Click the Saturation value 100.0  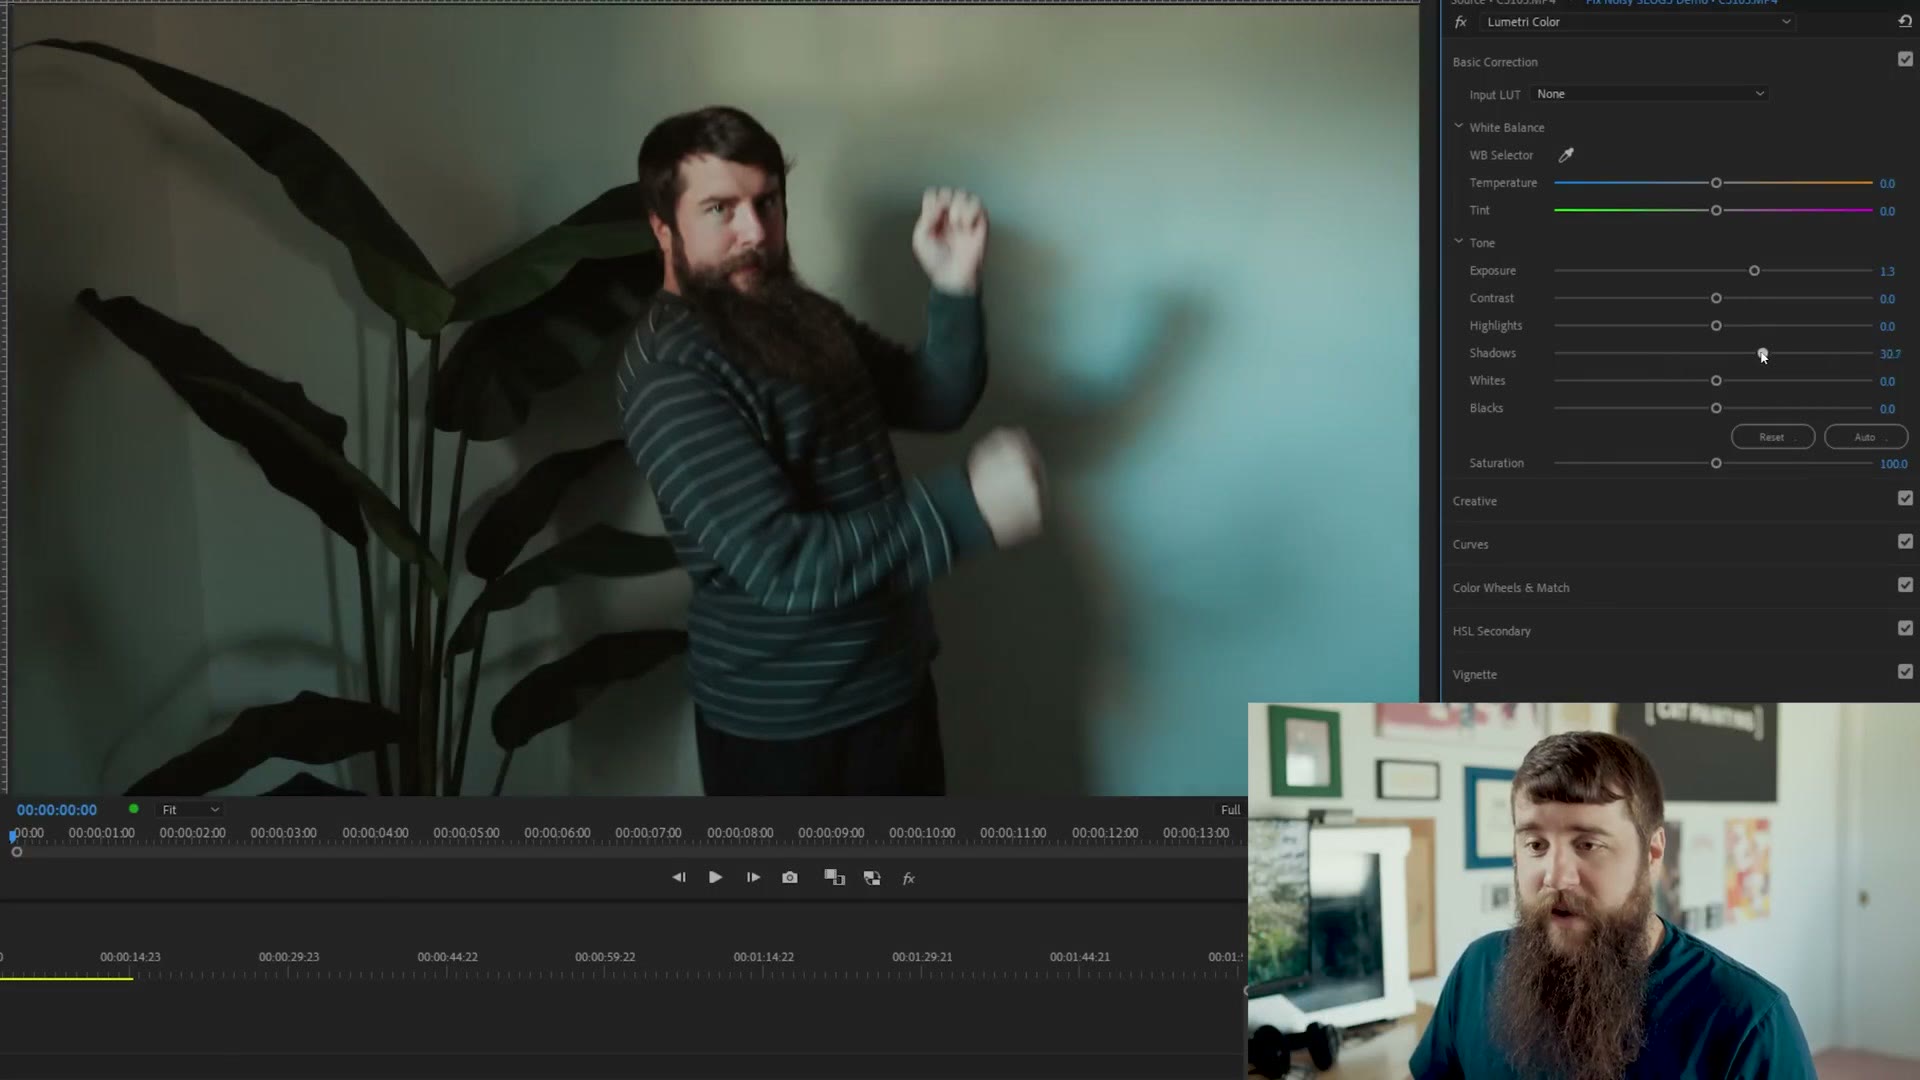click(x=1893, y=464)
